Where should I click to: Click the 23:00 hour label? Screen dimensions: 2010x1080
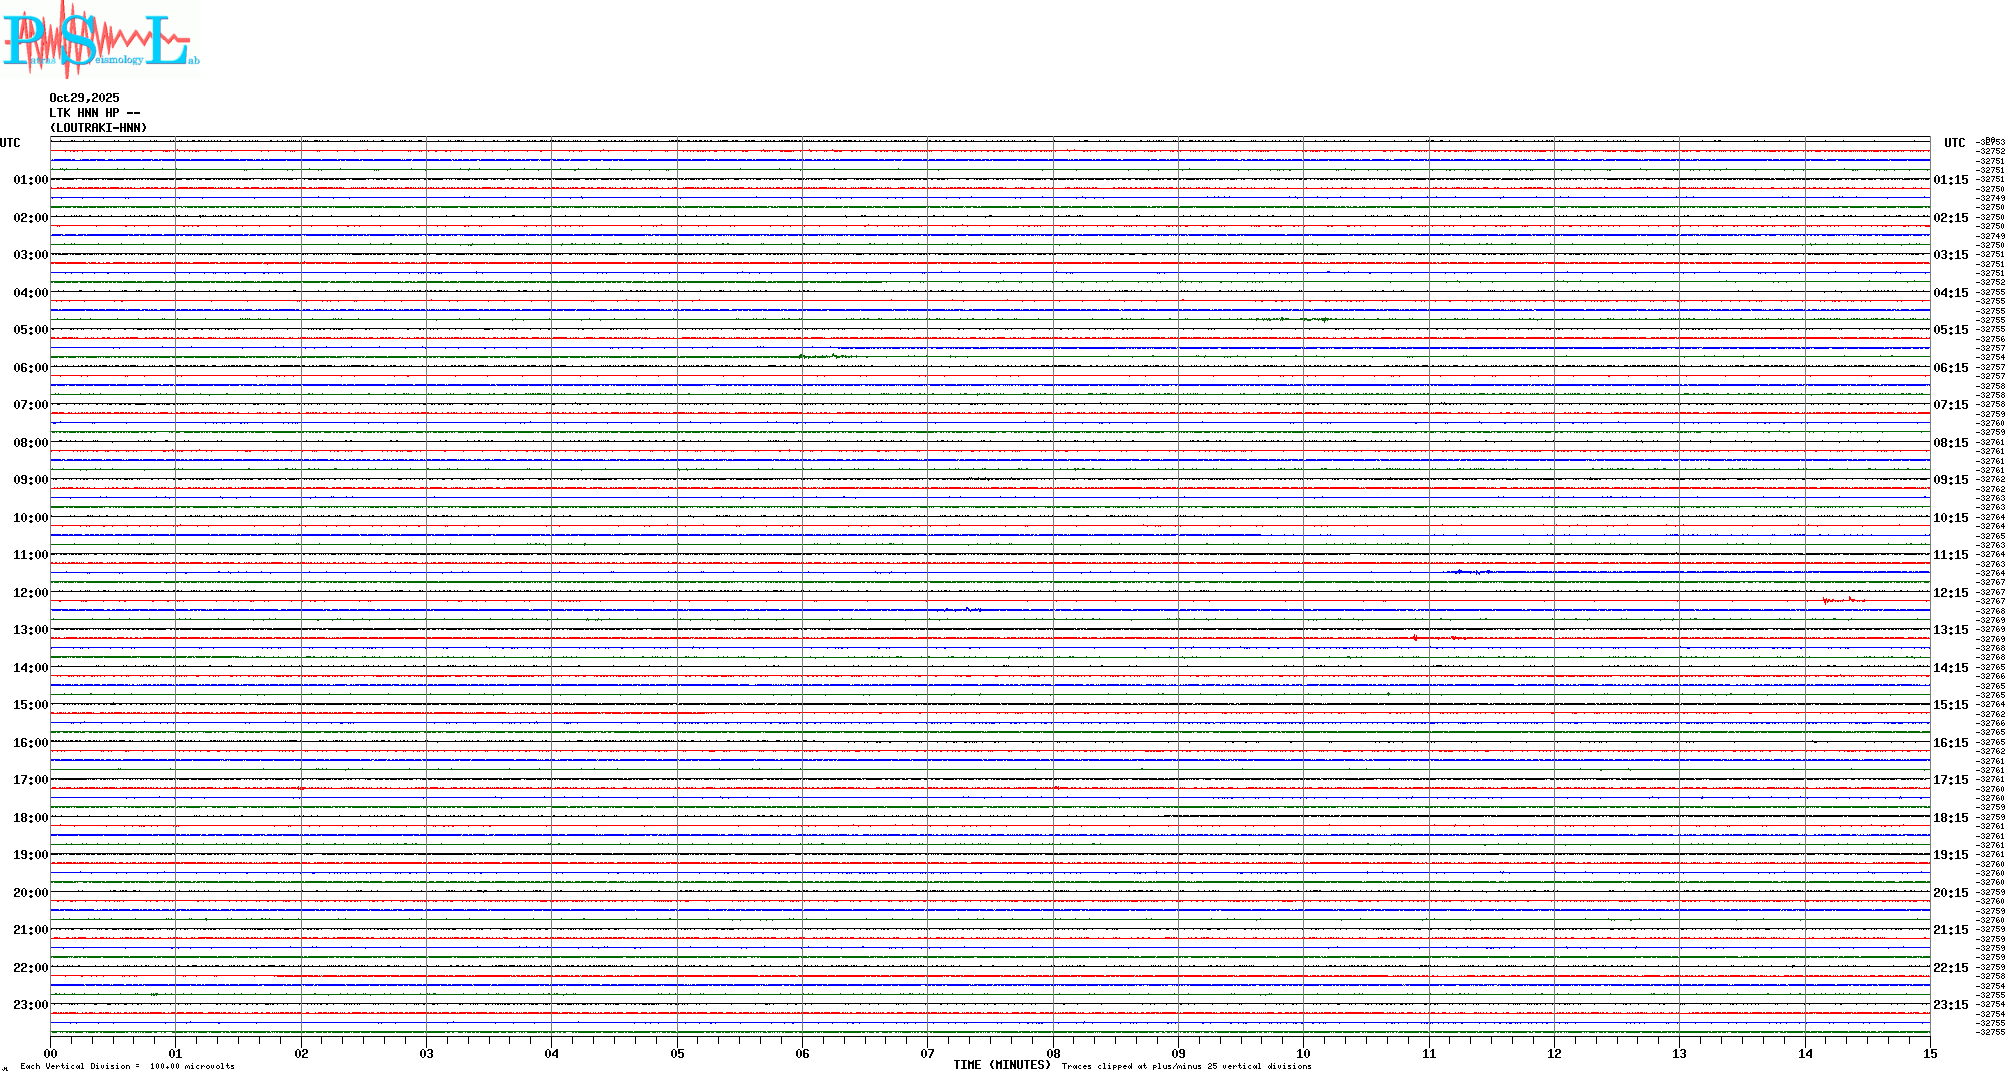pos(30,1005)
